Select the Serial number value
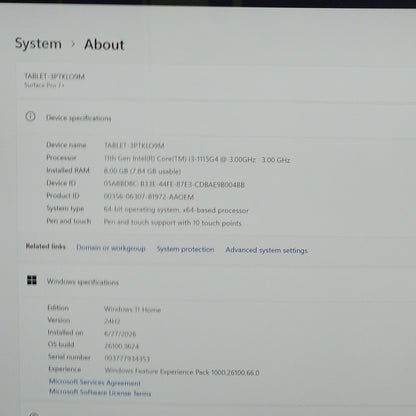Image resolution: width=416 pixels, height=416 pixels. (127, 358)
